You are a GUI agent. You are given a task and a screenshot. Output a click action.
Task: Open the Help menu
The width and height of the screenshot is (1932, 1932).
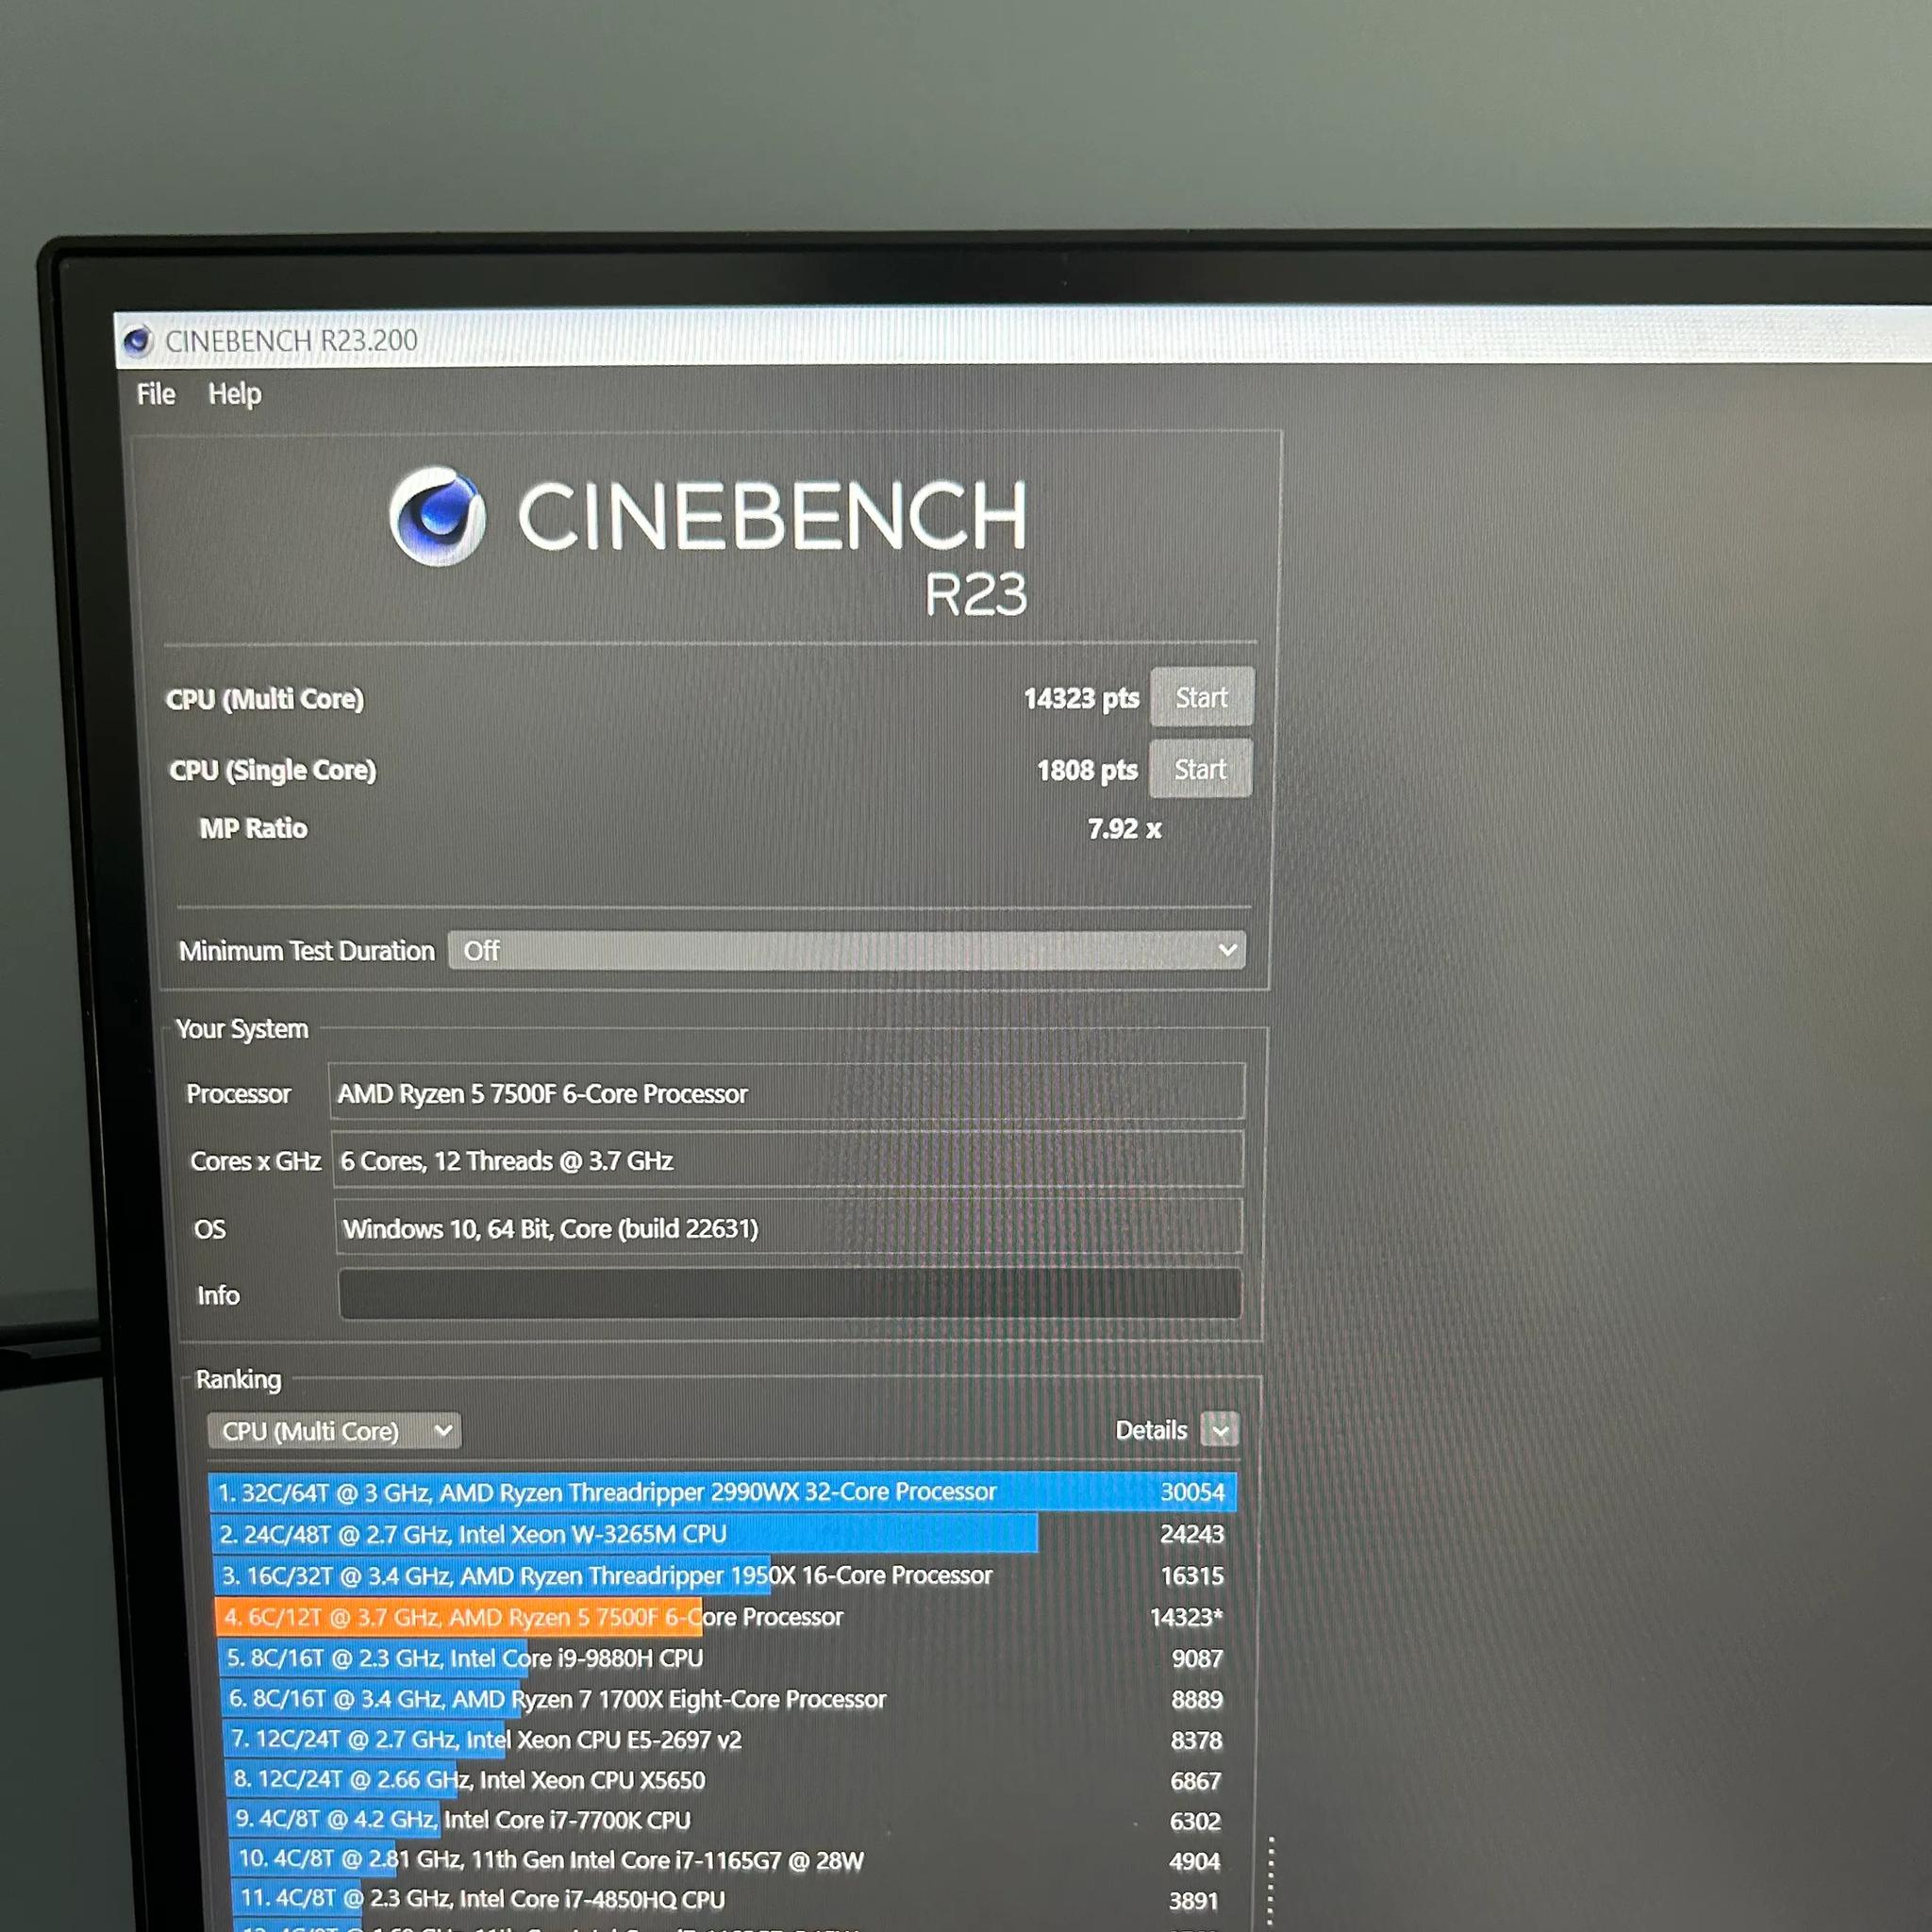coord(234,394)
